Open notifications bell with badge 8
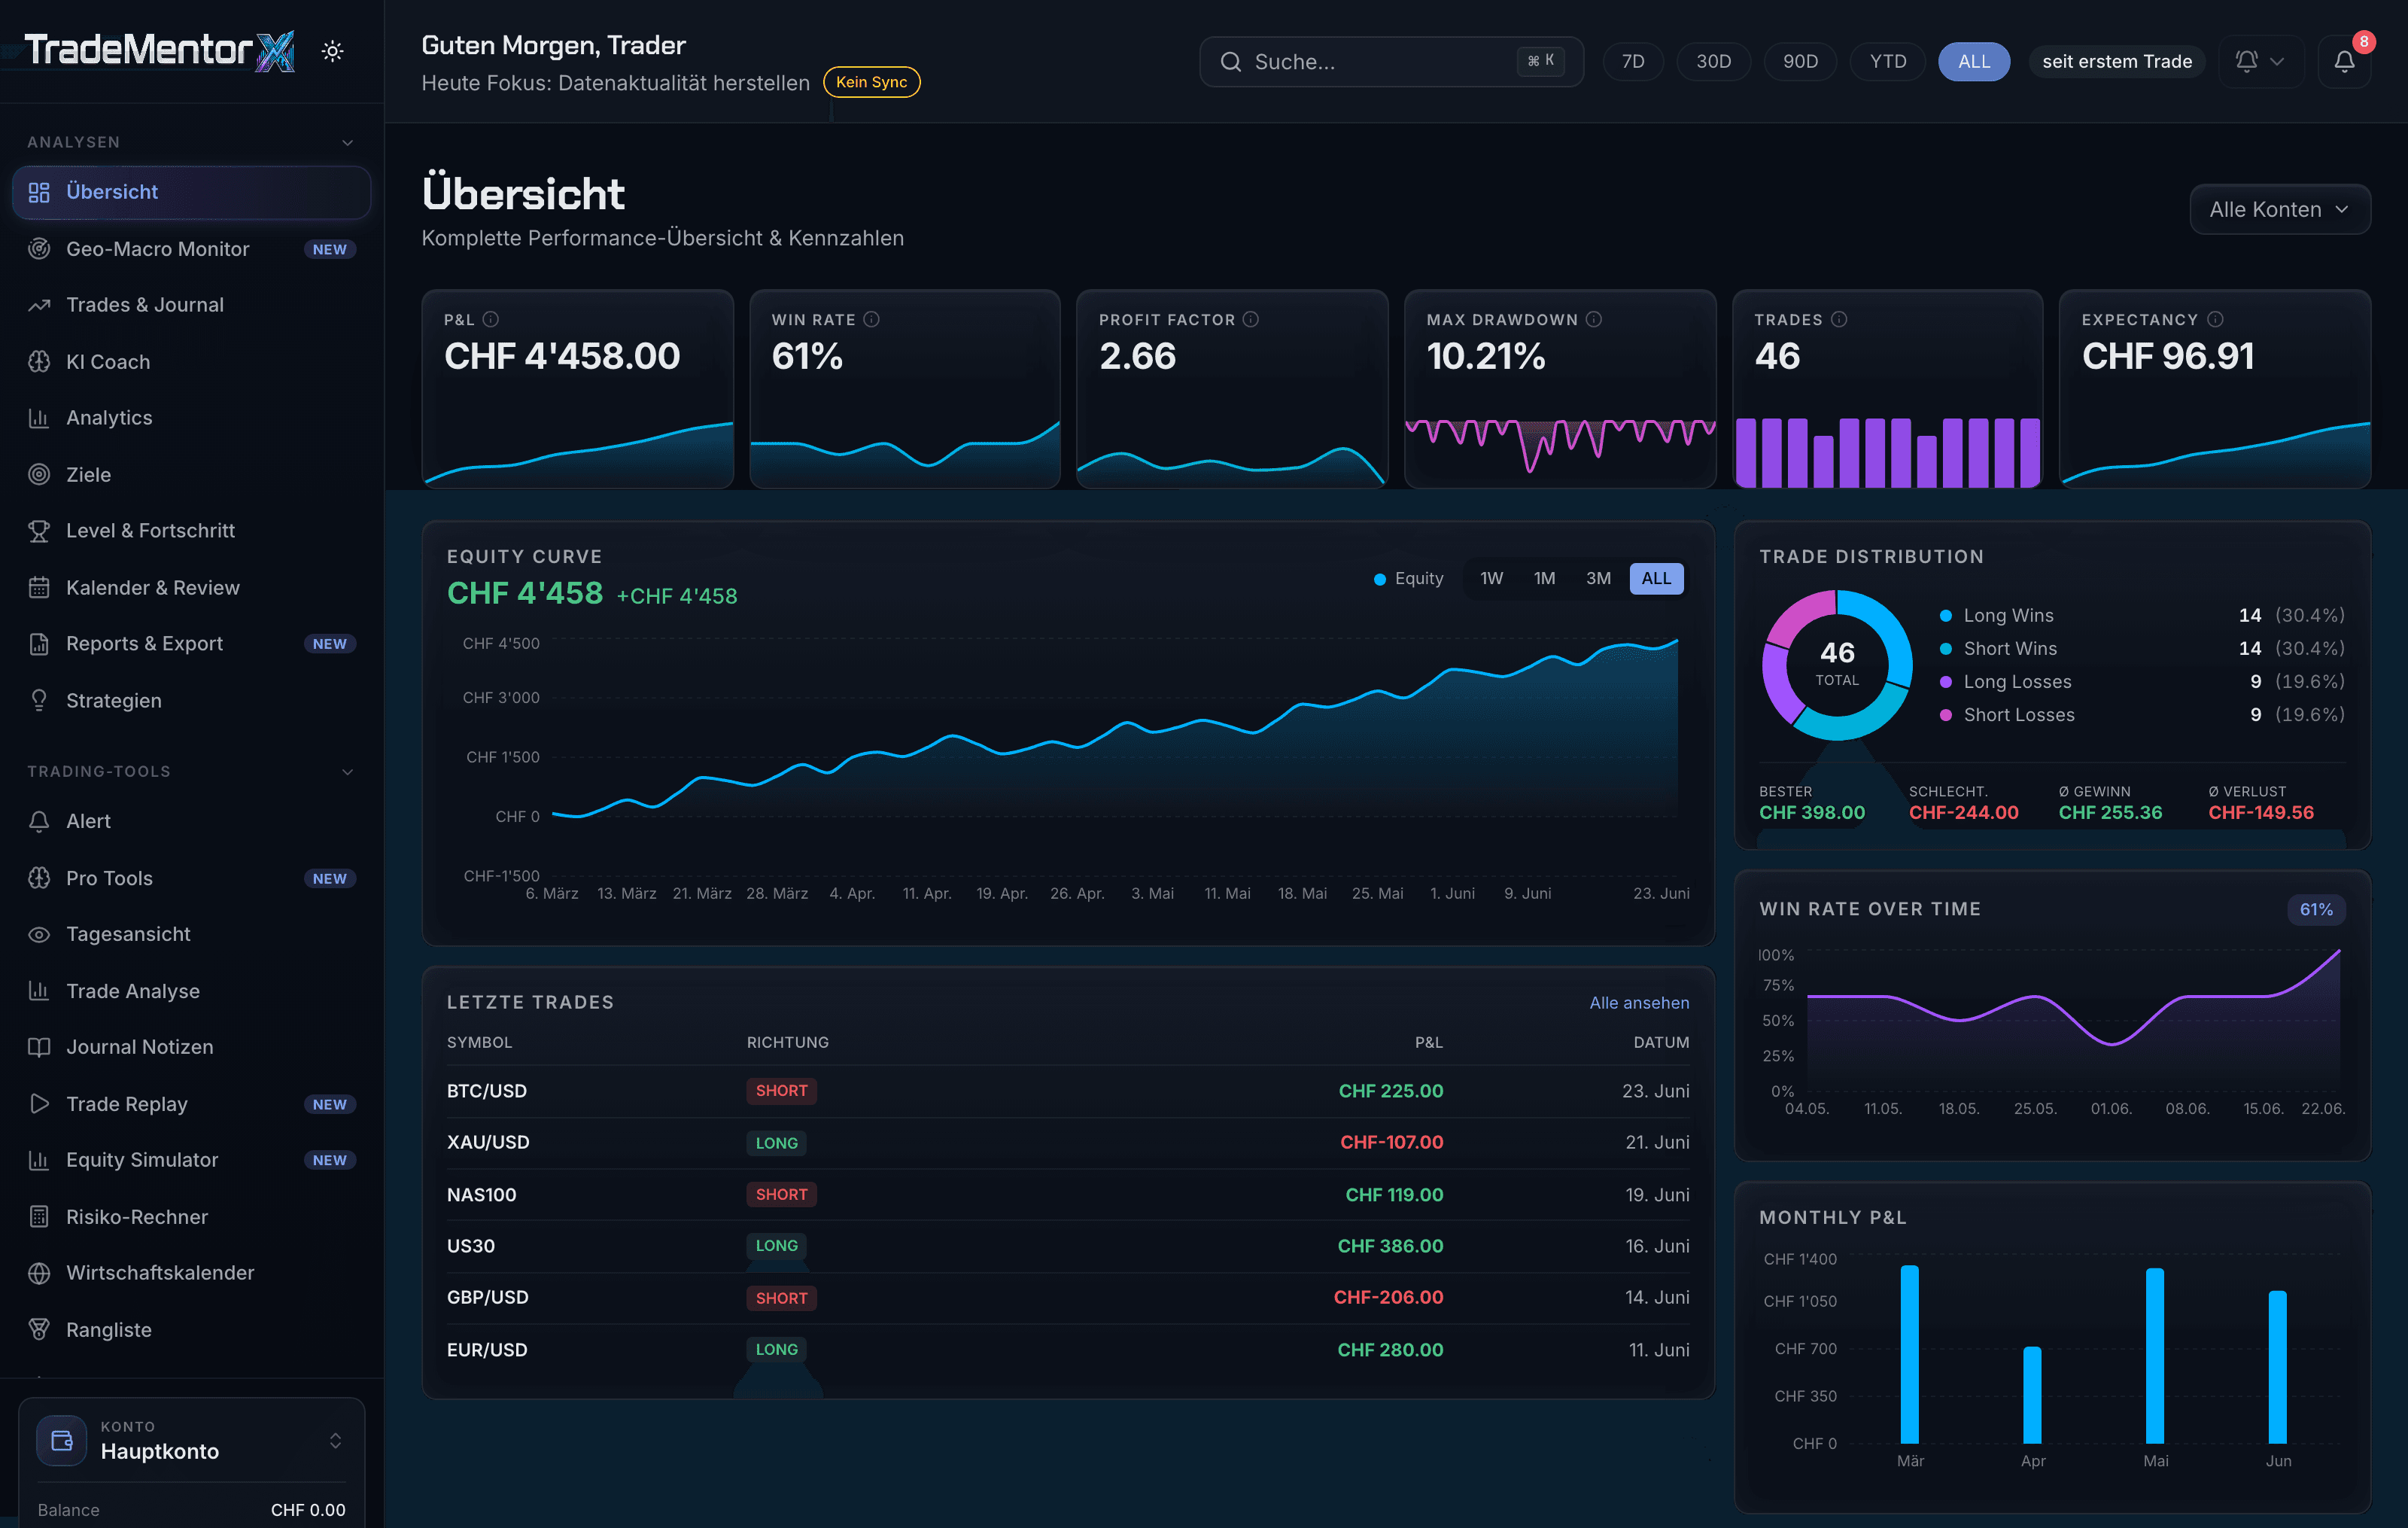 (2344, 62)
